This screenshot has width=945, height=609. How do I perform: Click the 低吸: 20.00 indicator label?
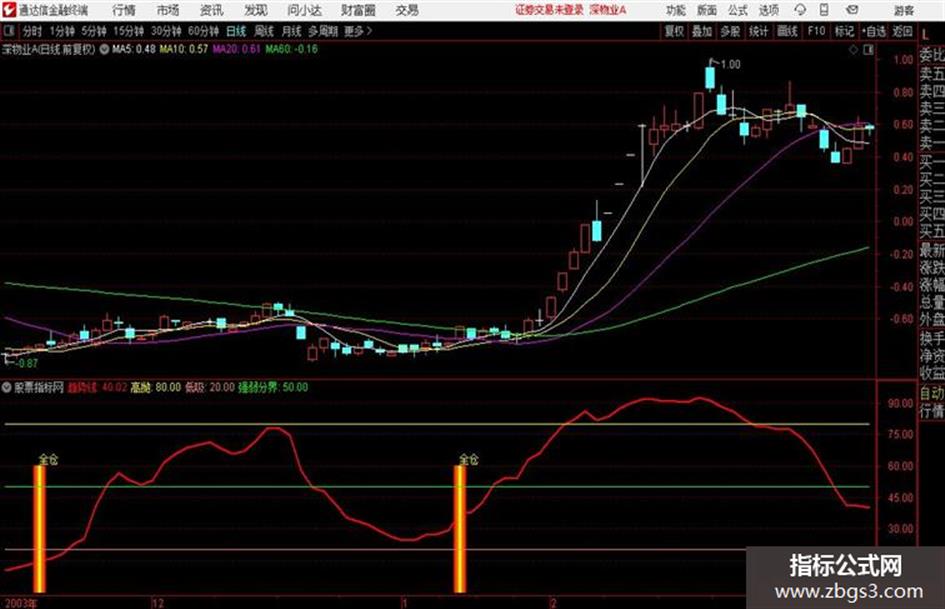[x=210, y=387]
